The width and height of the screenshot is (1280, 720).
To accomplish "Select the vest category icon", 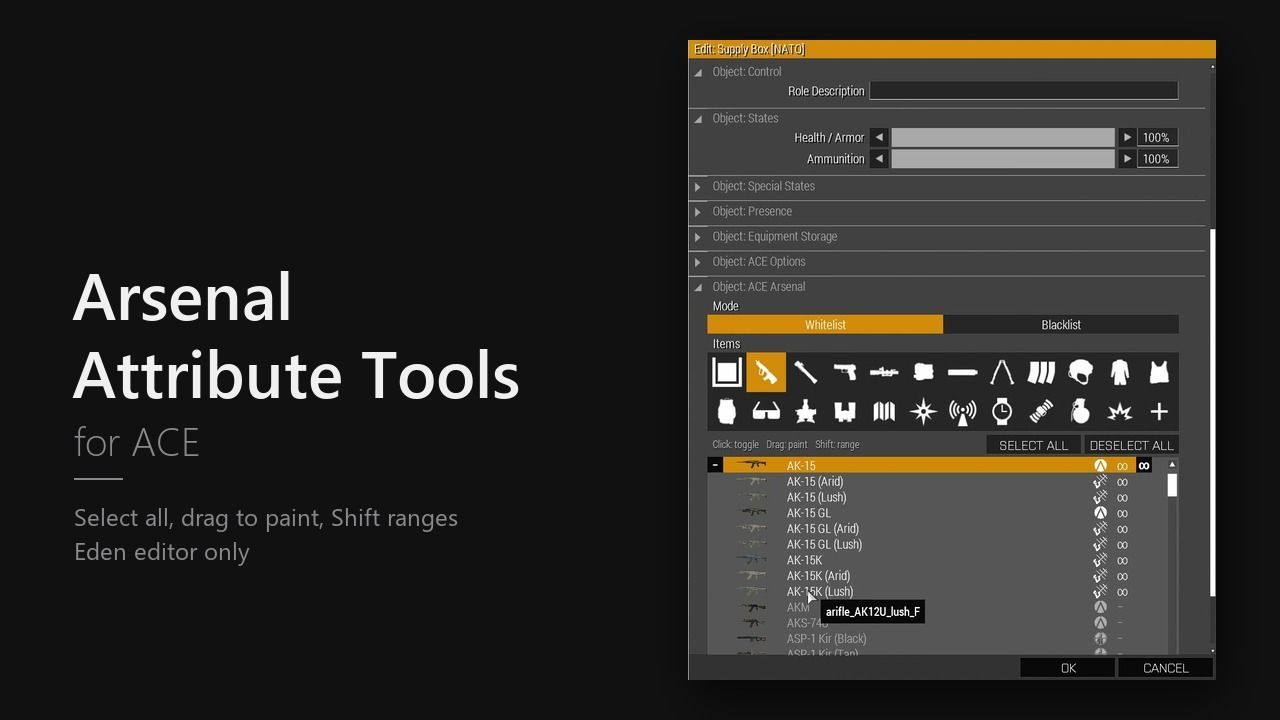I will pyautogui.click(x=1158, y=373).
